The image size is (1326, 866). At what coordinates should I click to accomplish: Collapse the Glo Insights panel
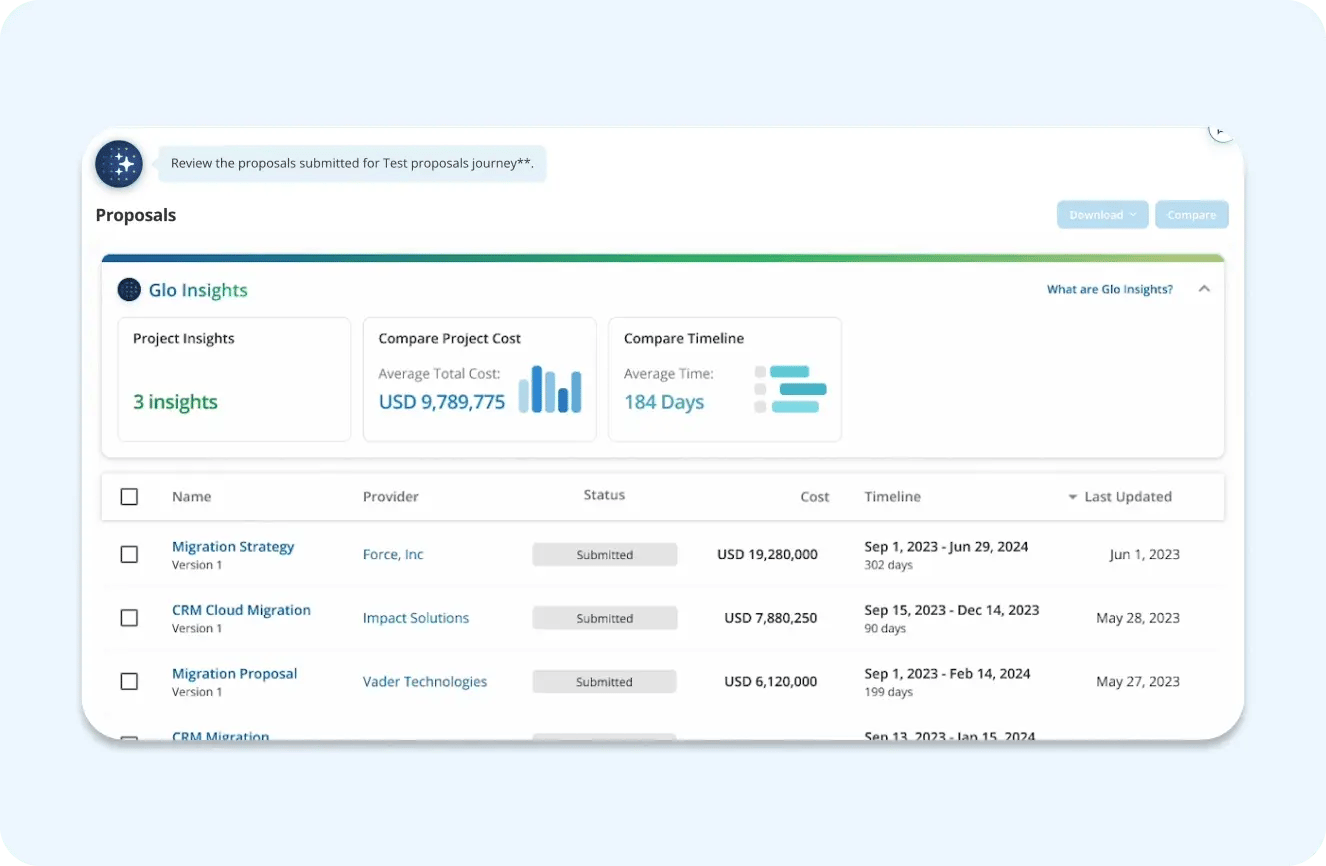click(1204, 288)
